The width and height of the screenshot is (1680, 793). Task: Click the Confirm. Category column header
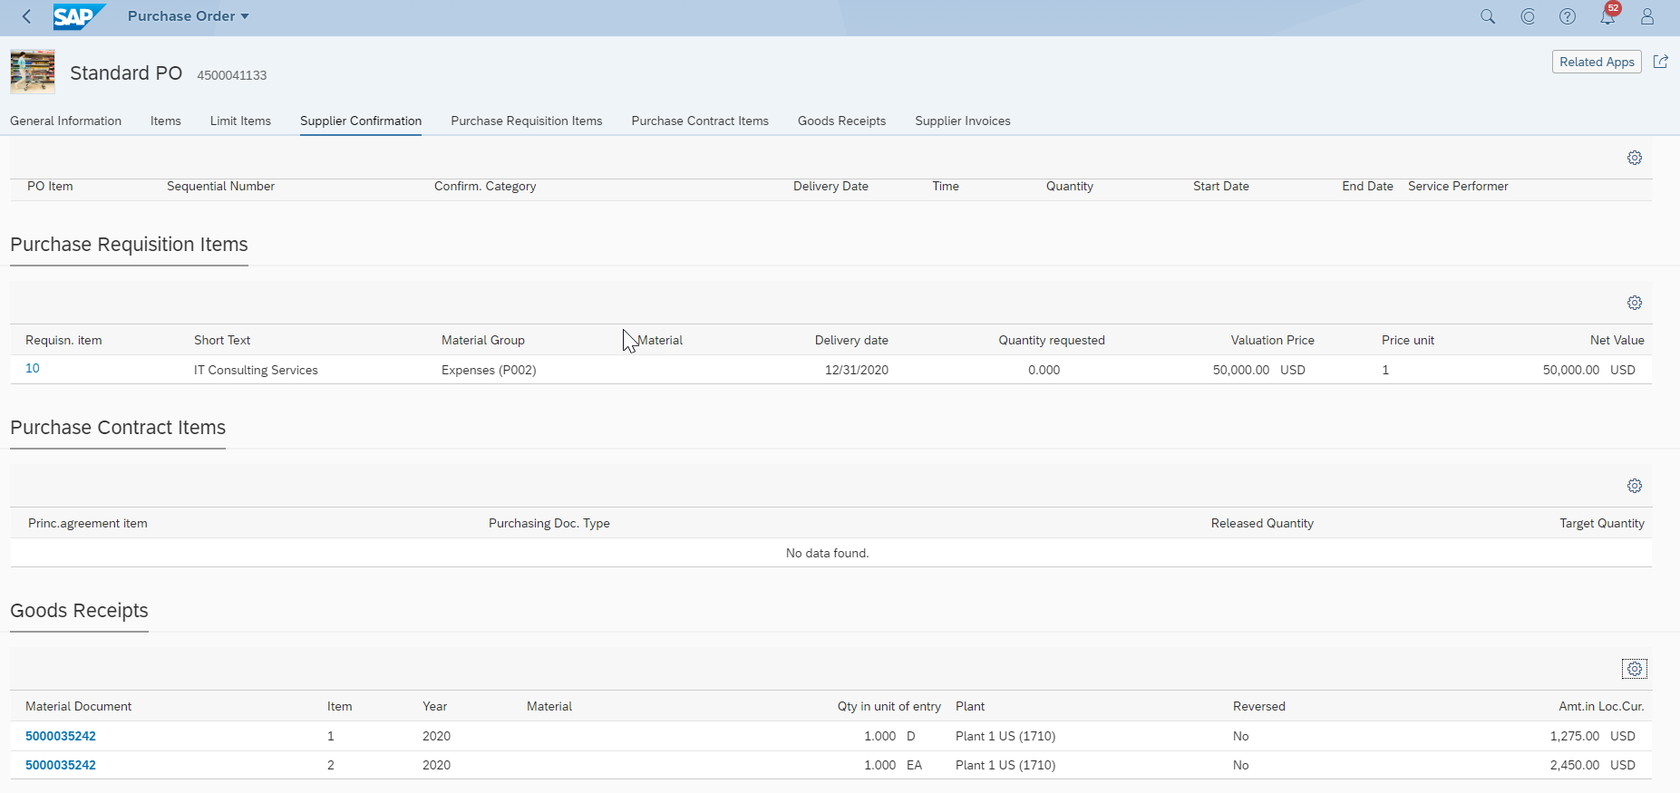click(485, 186)
